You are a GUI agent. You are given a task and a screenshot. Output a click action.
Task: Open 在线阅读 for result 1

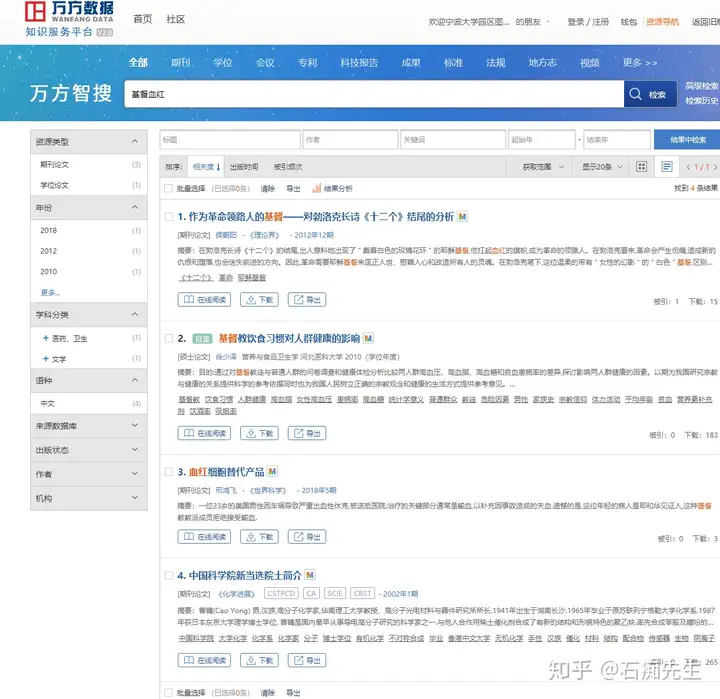[x=204, y=300]
